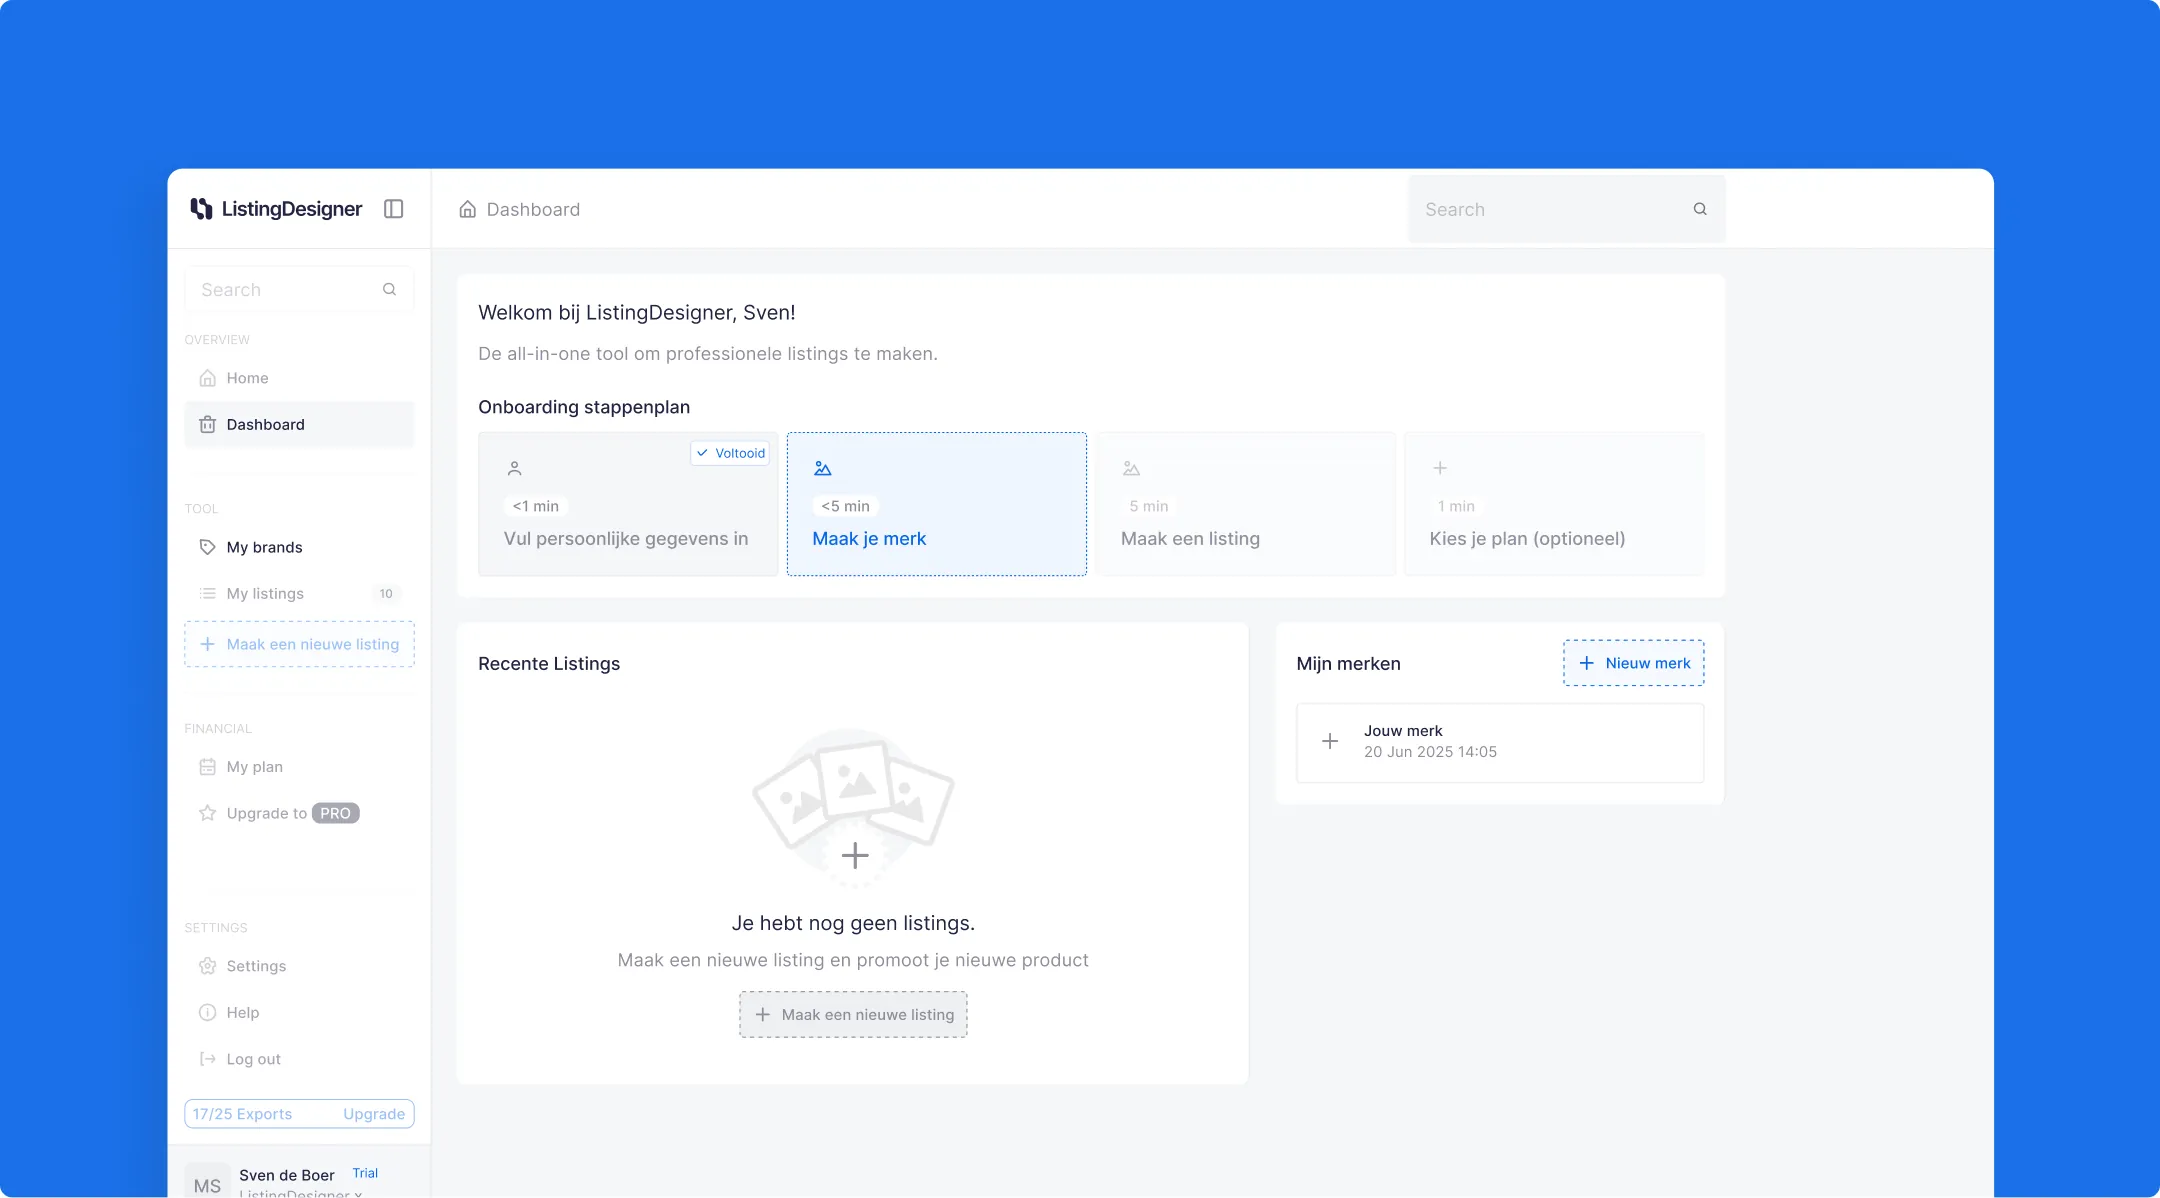Click plus icon on Kies je plan step

coord(1440,468)
